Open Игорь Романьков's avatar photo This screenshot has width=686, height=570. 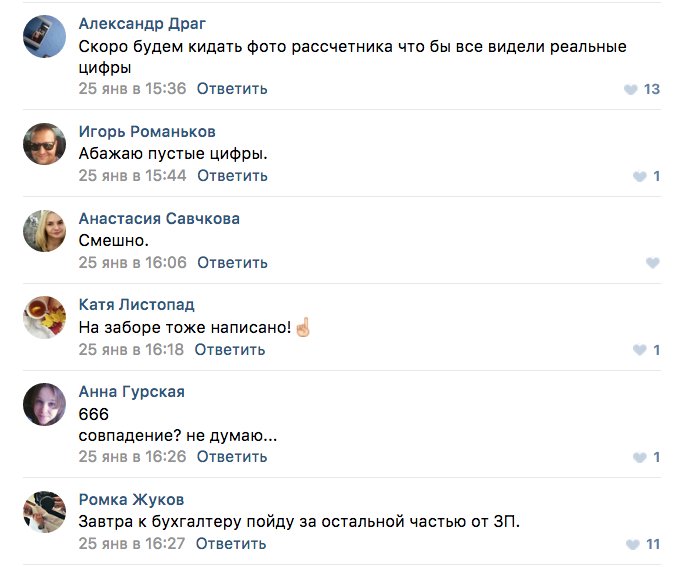click(44, 144)
